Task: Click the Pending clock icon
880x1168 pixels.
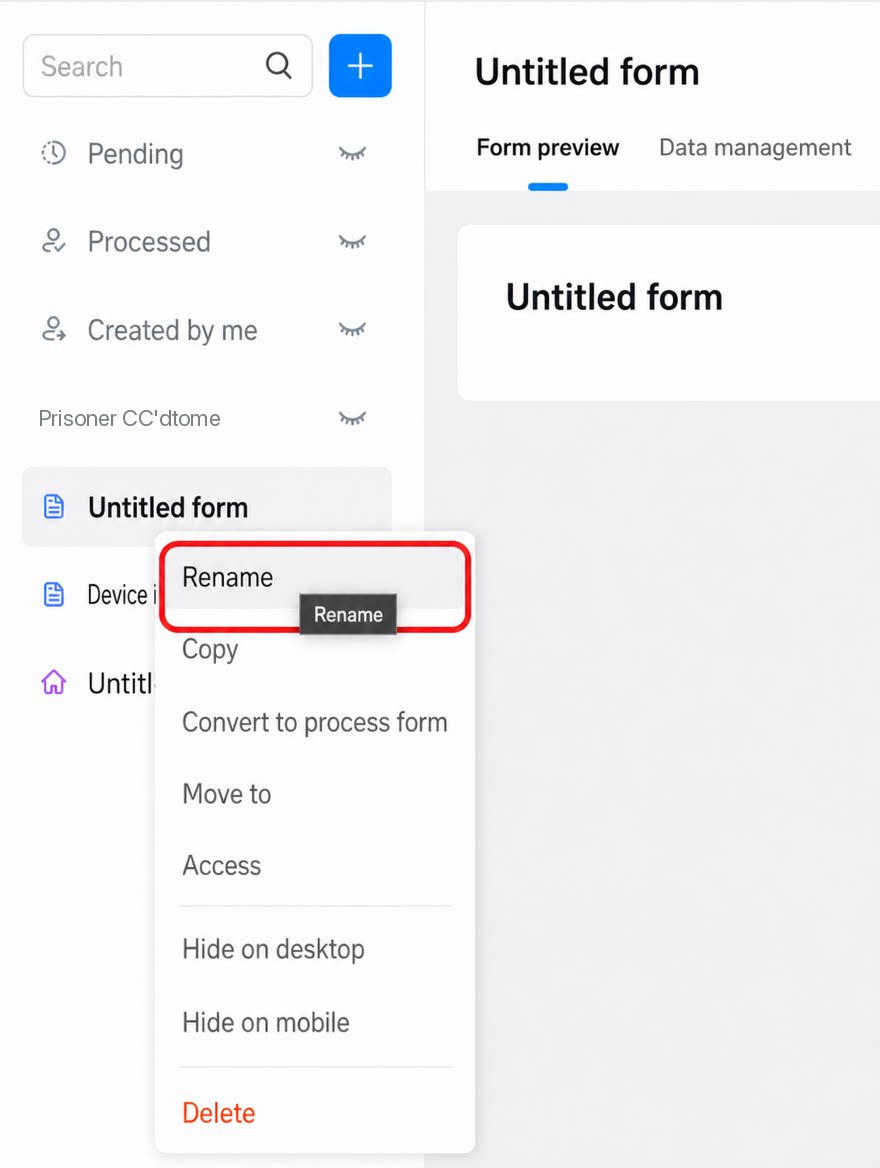Action: coord(54,153)
